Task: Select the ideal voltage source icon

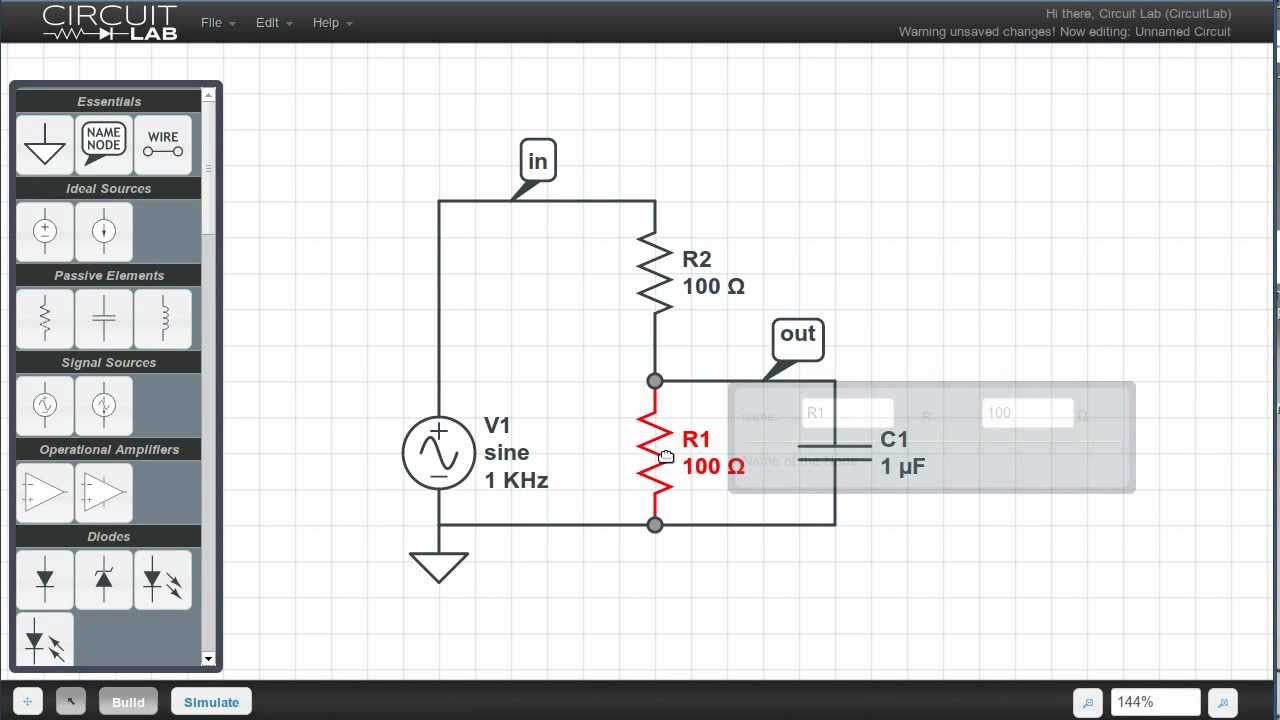Action: (x=45, y=231)
